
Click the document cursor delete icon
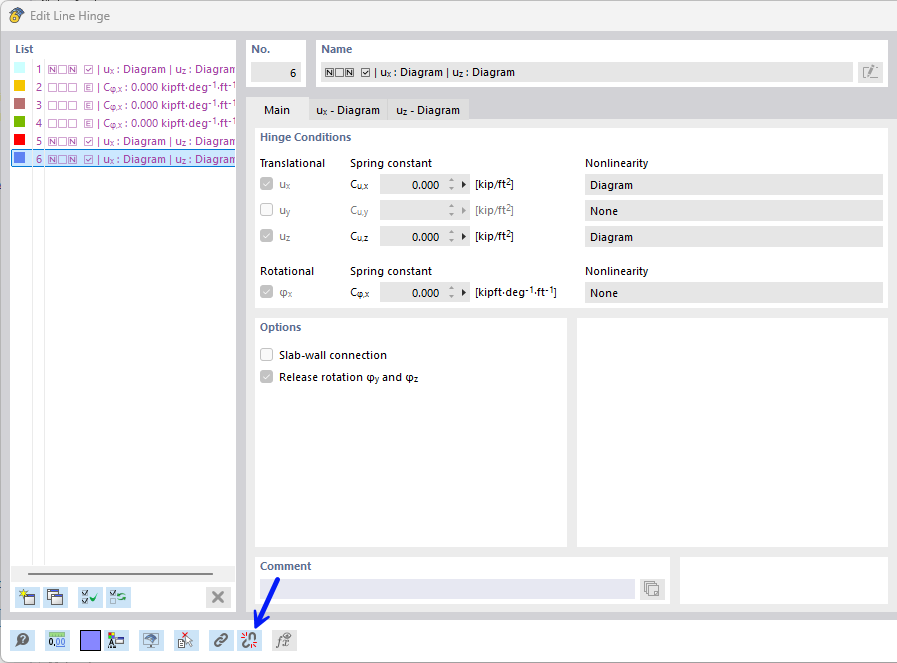coord(185,640)
